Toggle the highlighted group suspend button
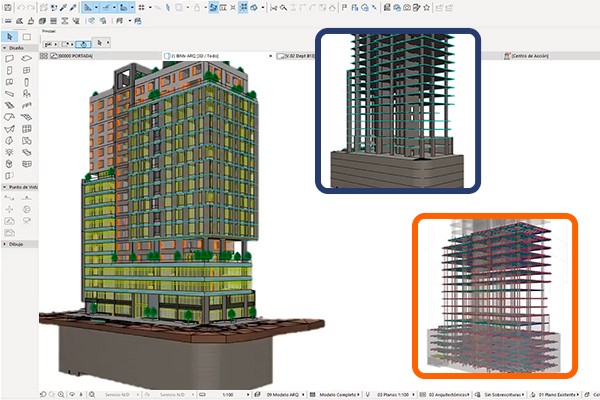 click(243, 7)
